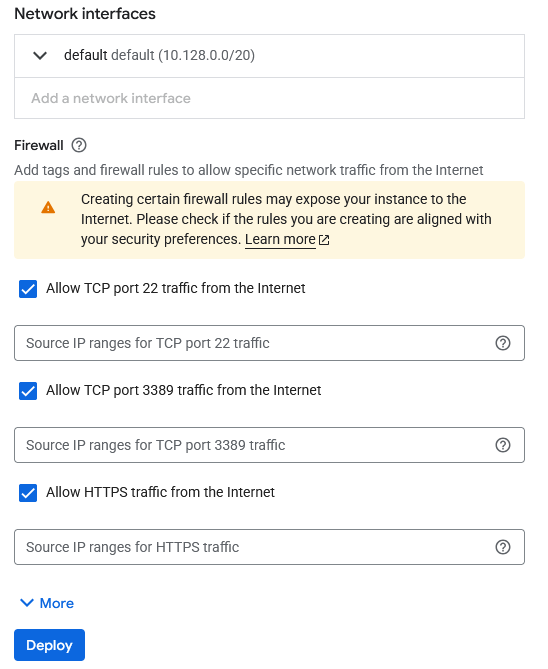Viewport: 548px width, 669px height.
Task: Expand the More section chevron
Action: coord(27,602)
